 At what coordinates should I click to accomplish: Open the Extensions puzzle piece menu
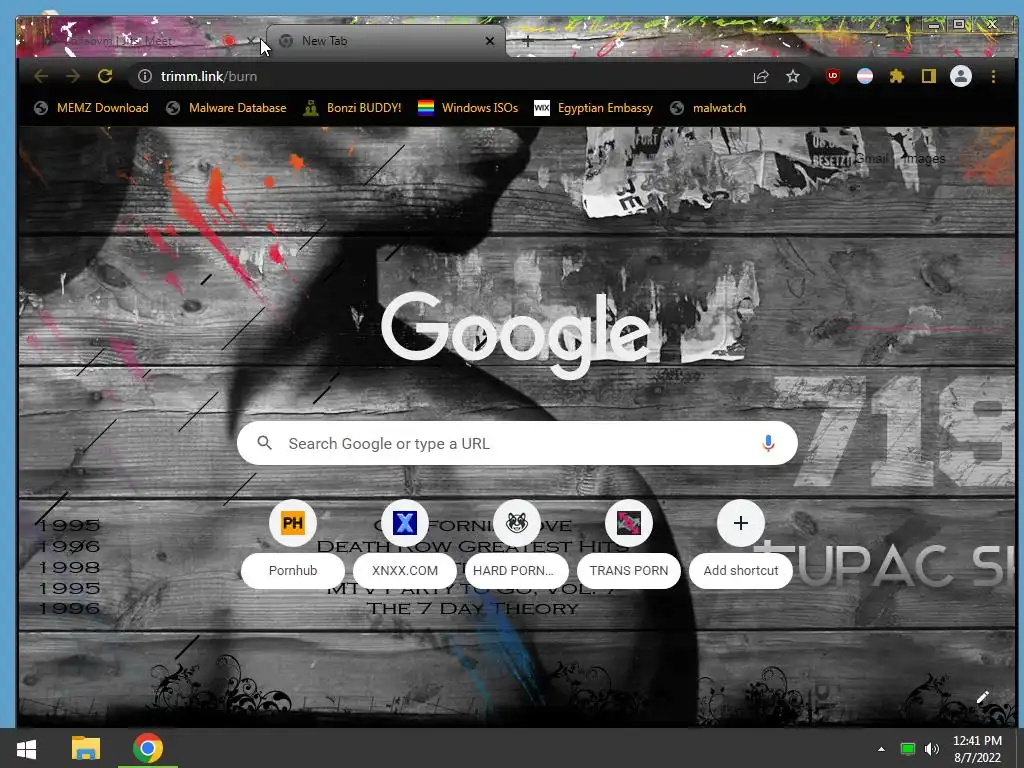click(x=897, y=76)
